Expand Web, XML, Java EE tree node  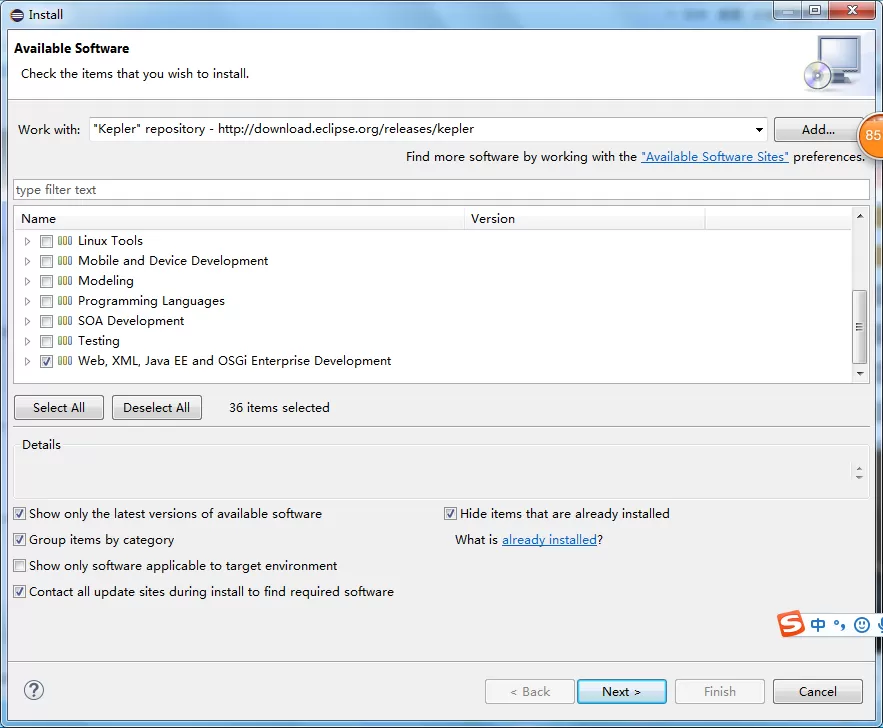27,361
